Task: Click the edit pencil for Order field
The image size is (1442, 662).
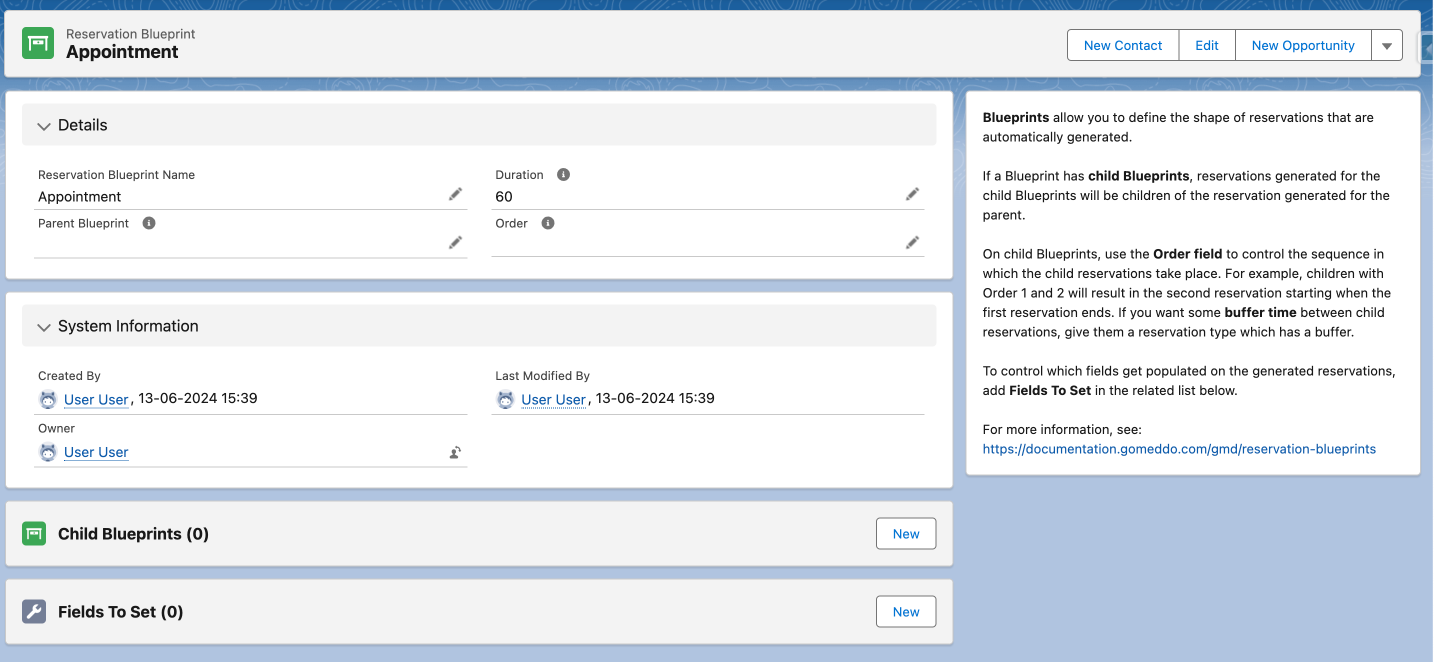Action: point(912,243)
